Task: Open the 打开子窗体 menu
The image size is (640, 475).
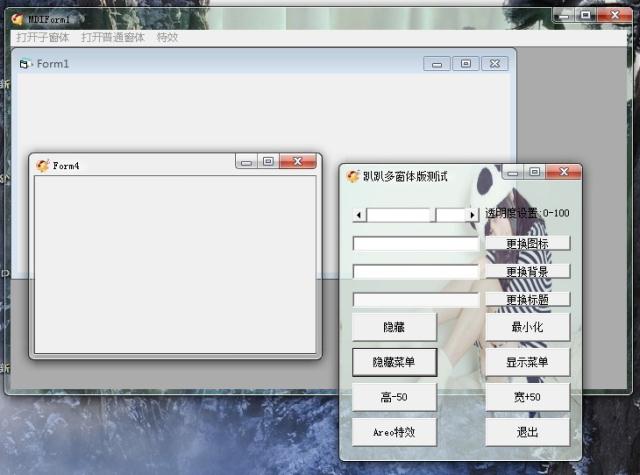Action: pyautogui.click(x=42, y=38)
